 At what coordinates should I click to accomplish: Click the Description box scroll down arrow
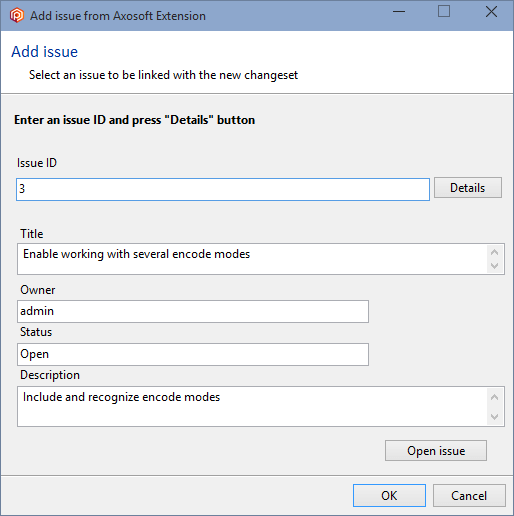point(495,417)
